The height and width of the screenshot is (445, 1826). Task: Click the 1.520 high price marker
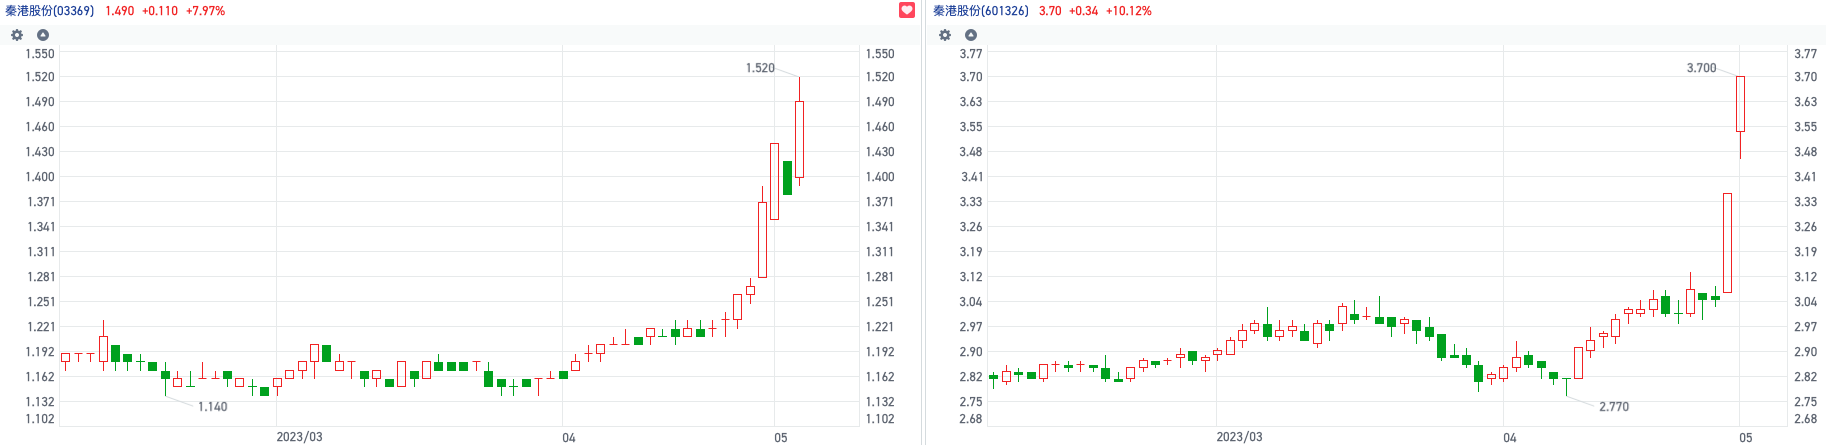760,68
